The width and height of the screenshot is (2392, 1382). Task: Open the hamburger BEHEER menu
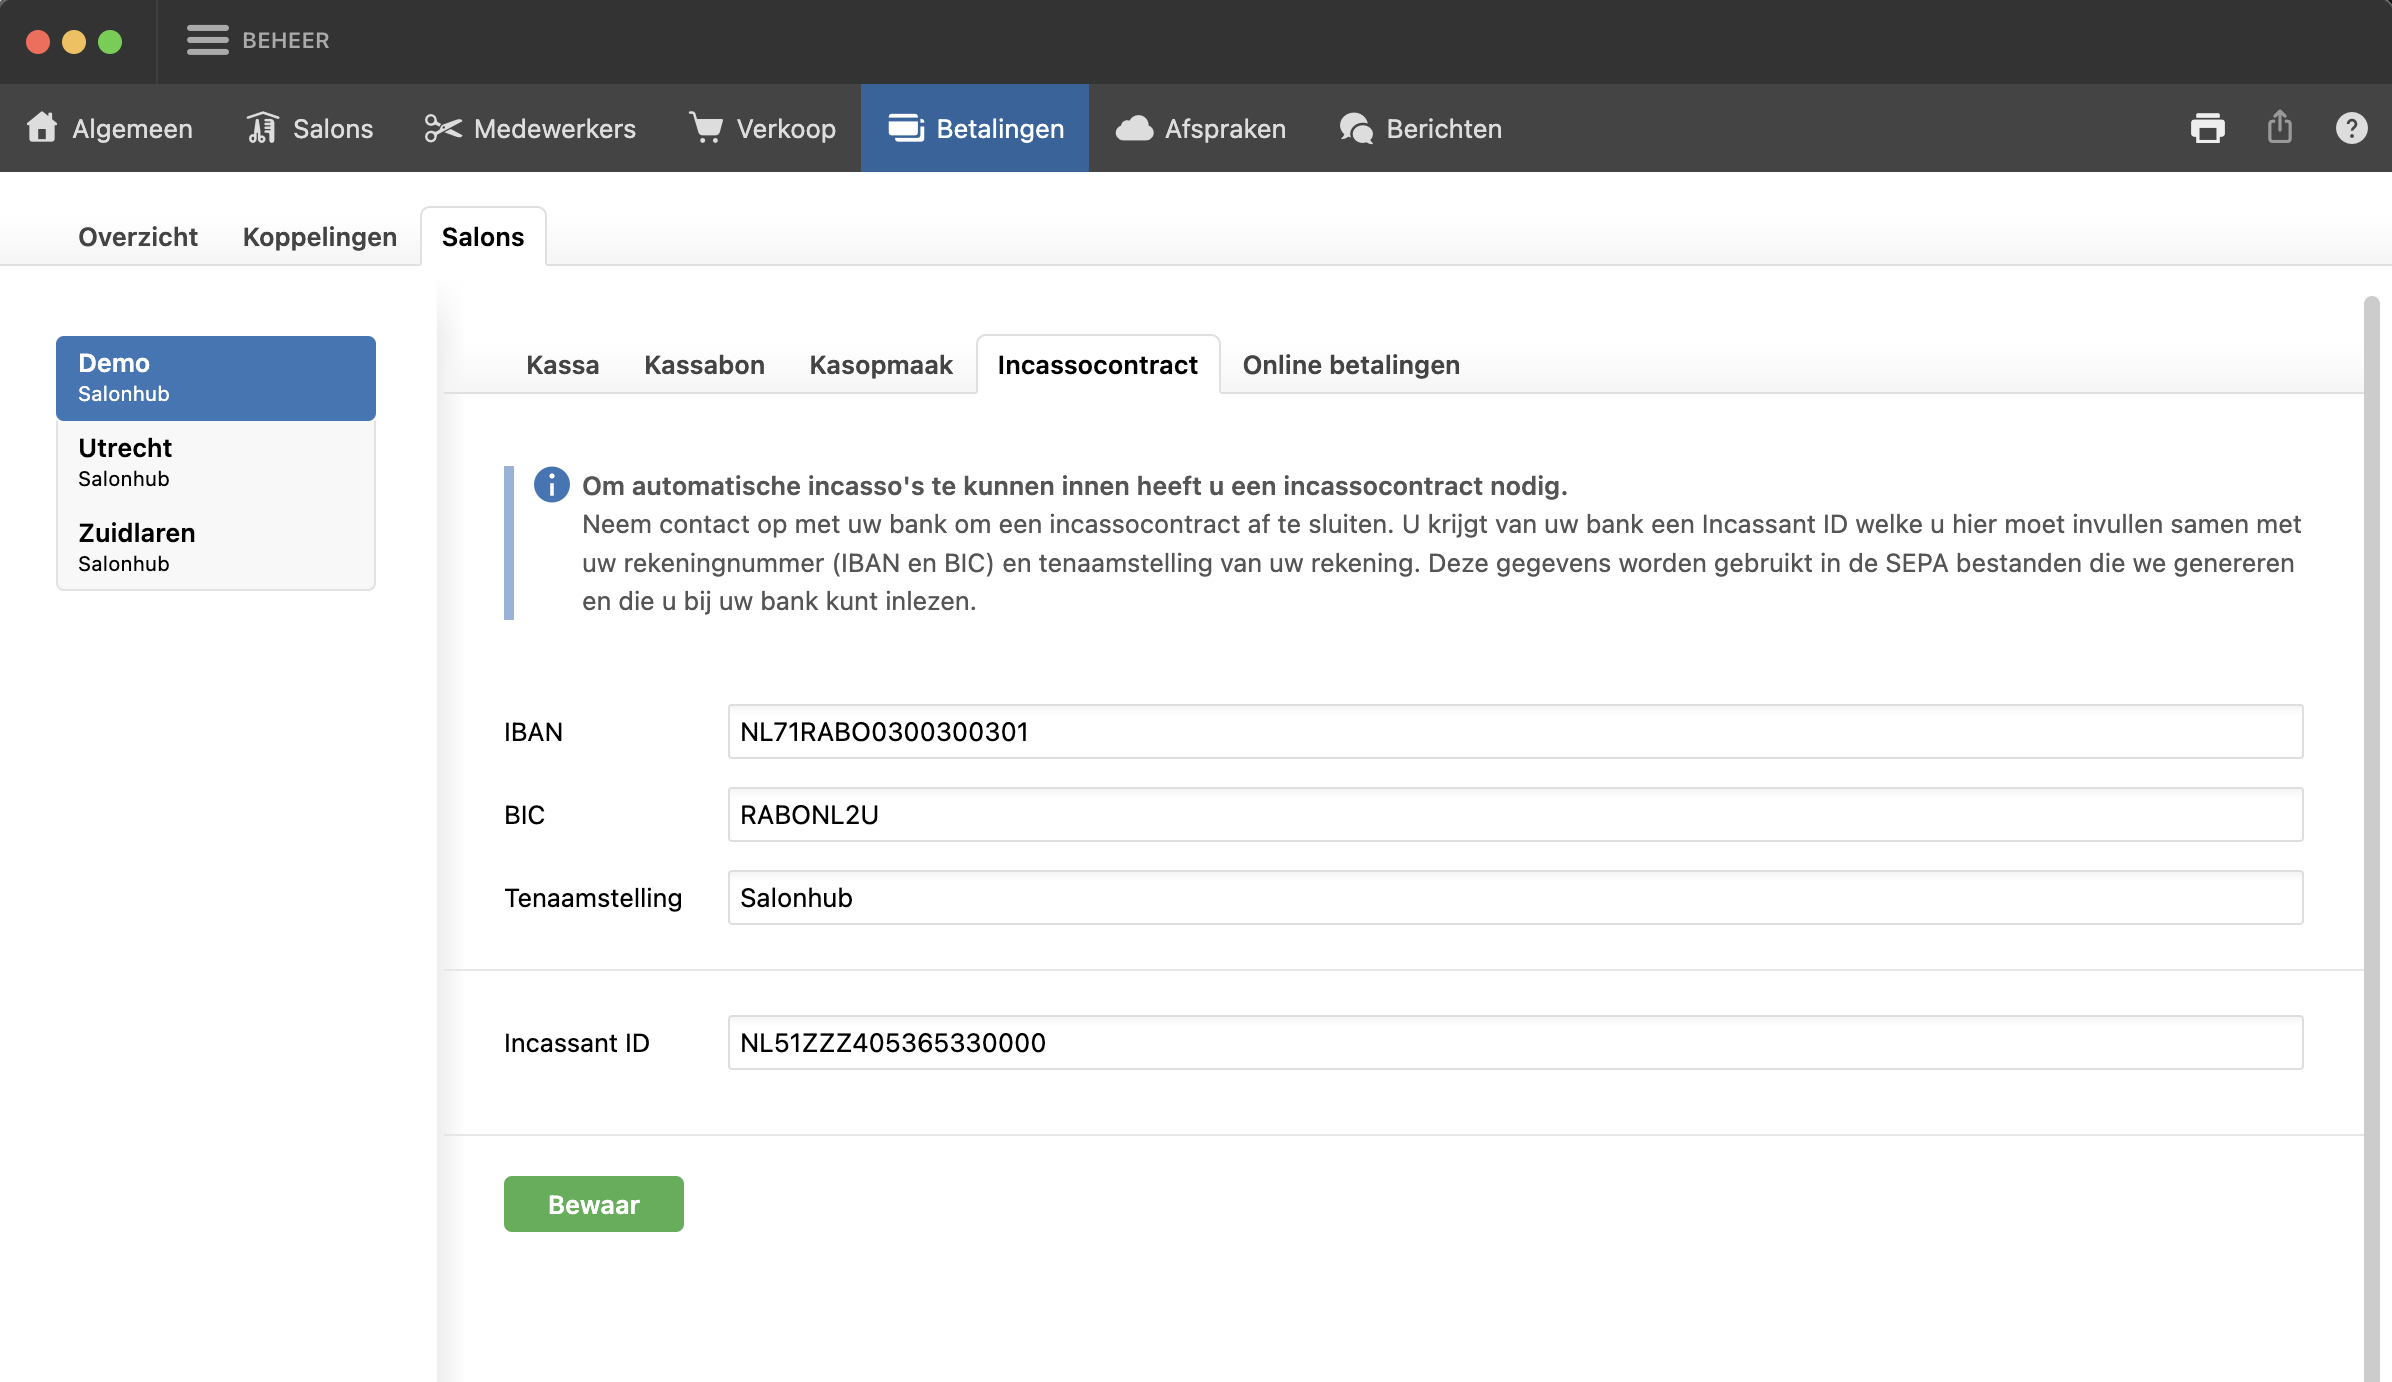pyautogui.click(x=208, y=40)
